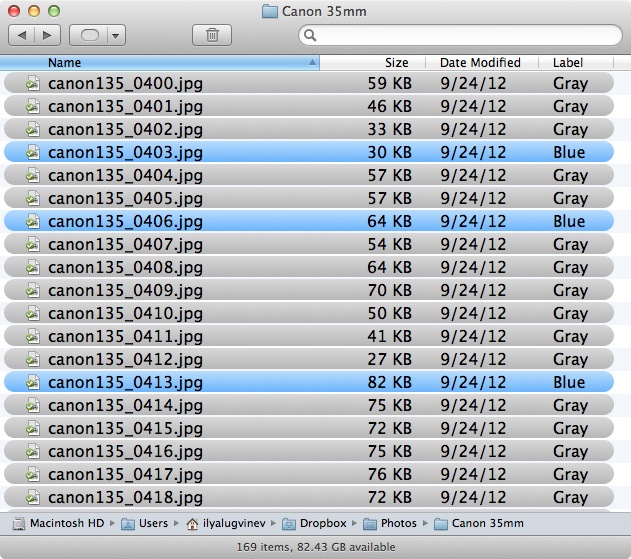Image resolution: width=631 pixels, height=559 pixels.
Task: Select the file canon135_0410.jpg
Action: tap(125, 313)
